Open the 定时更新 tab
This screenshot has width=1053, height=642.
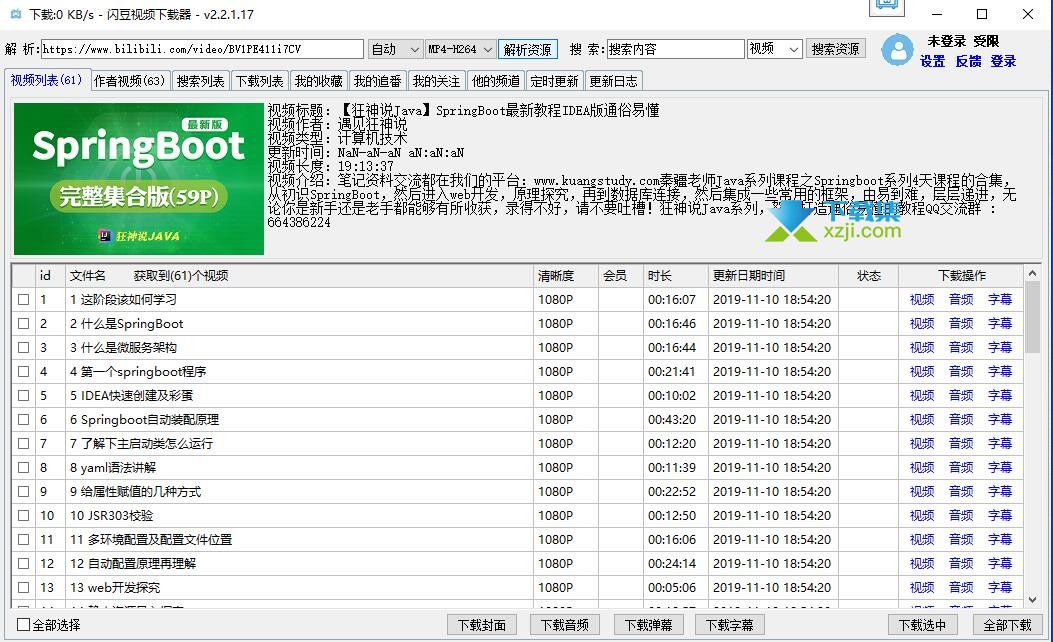coord(554,81)
